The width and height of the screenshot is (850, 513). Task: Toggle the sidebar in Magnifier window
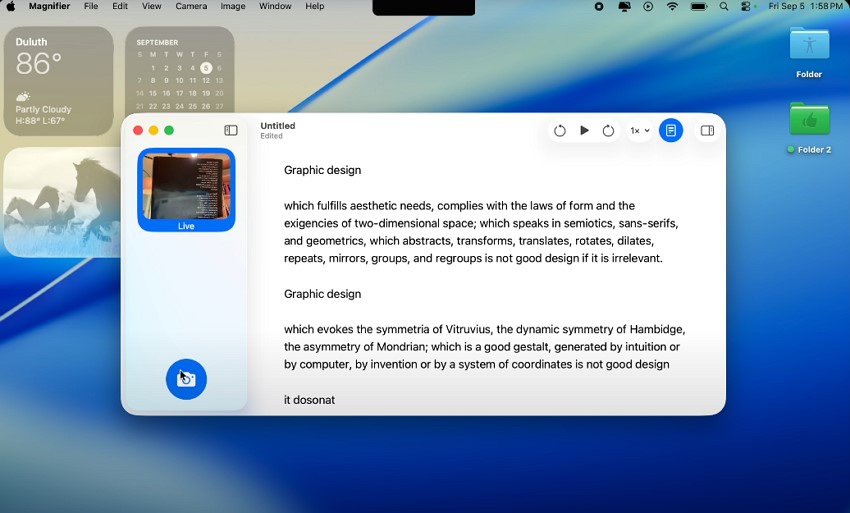(231, 130)
